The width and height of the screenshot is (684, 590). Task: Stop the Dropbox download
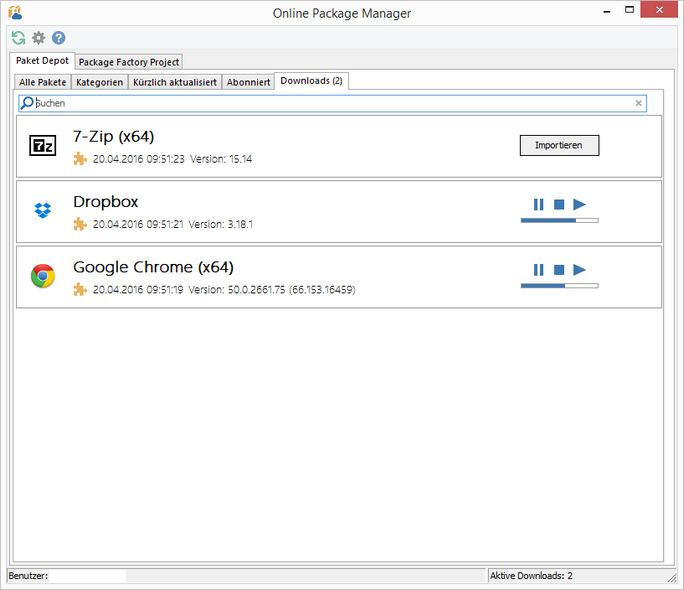click(559, 204)
